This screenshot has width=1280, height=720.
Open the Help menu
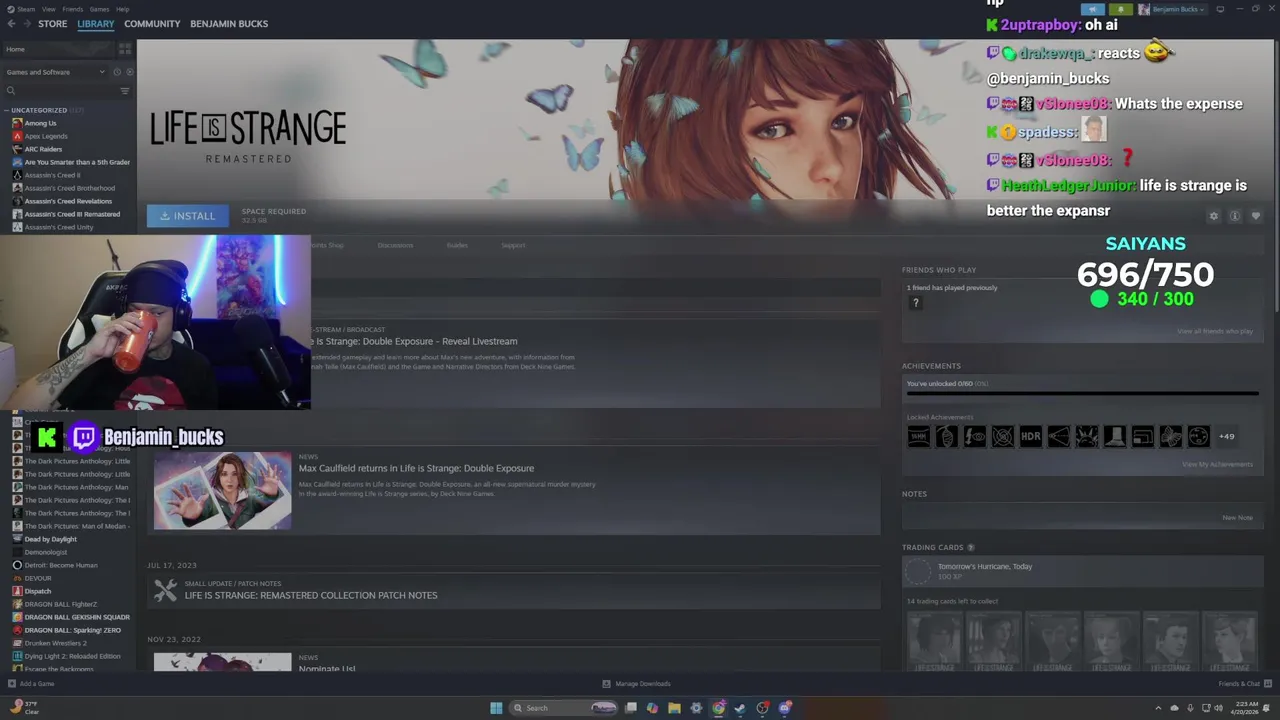[122, 9]
